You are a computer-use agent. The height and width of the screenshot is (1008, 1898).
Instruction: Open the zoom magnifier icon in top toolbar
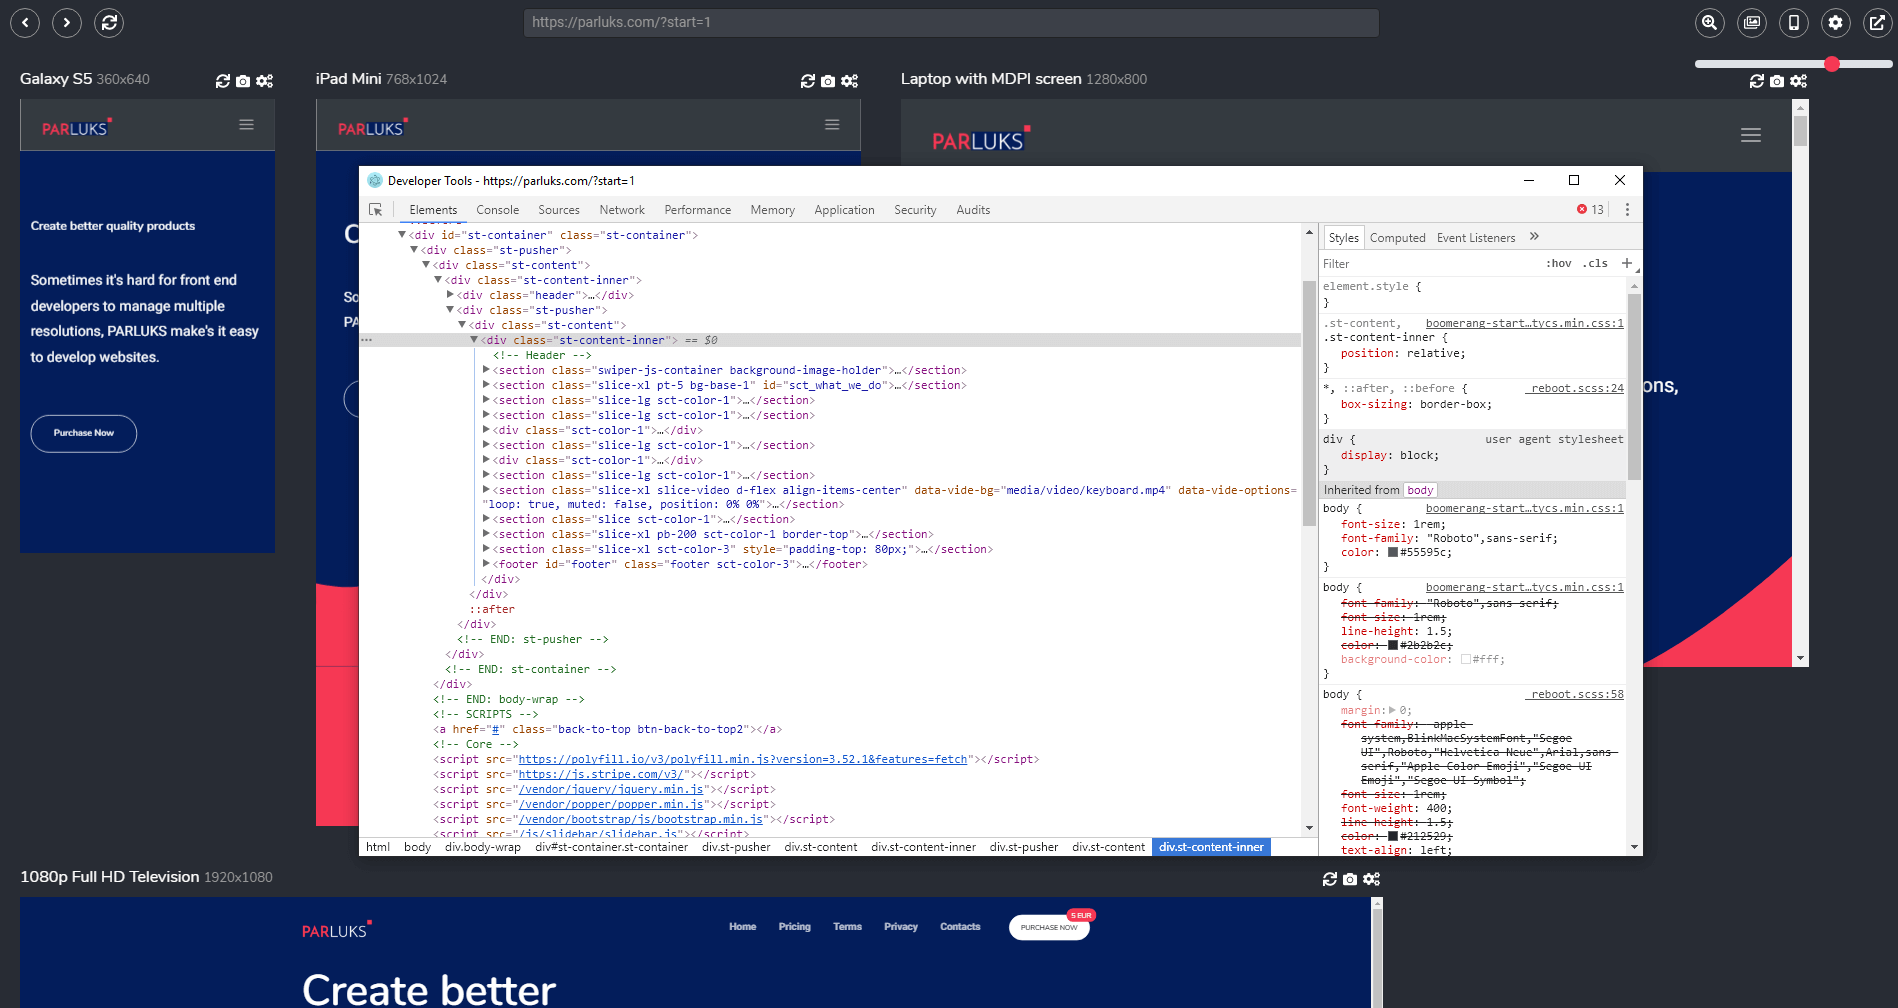click(1710, 22)
